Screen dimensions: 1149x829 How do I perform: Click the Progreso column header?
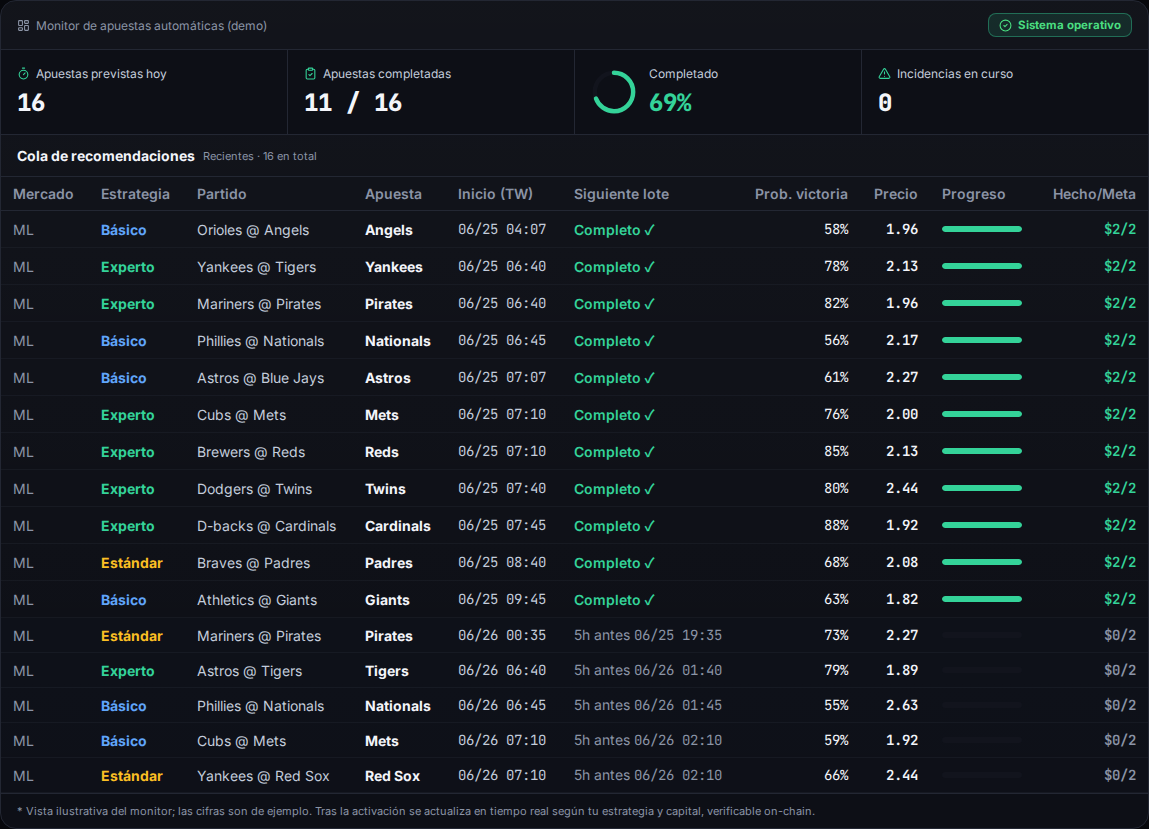tap(973, 194)
